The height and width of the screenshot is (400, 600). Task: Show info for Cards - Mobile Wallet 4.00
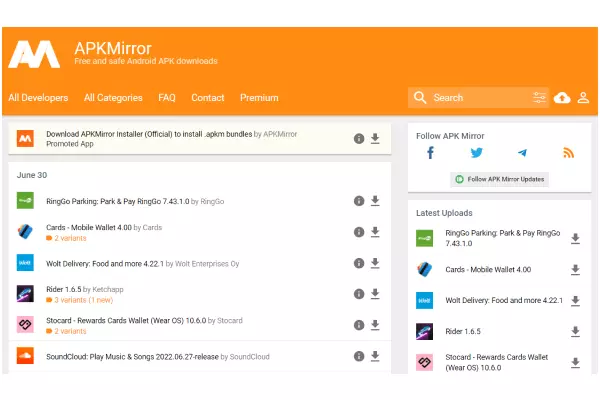[x=359, y=232]
